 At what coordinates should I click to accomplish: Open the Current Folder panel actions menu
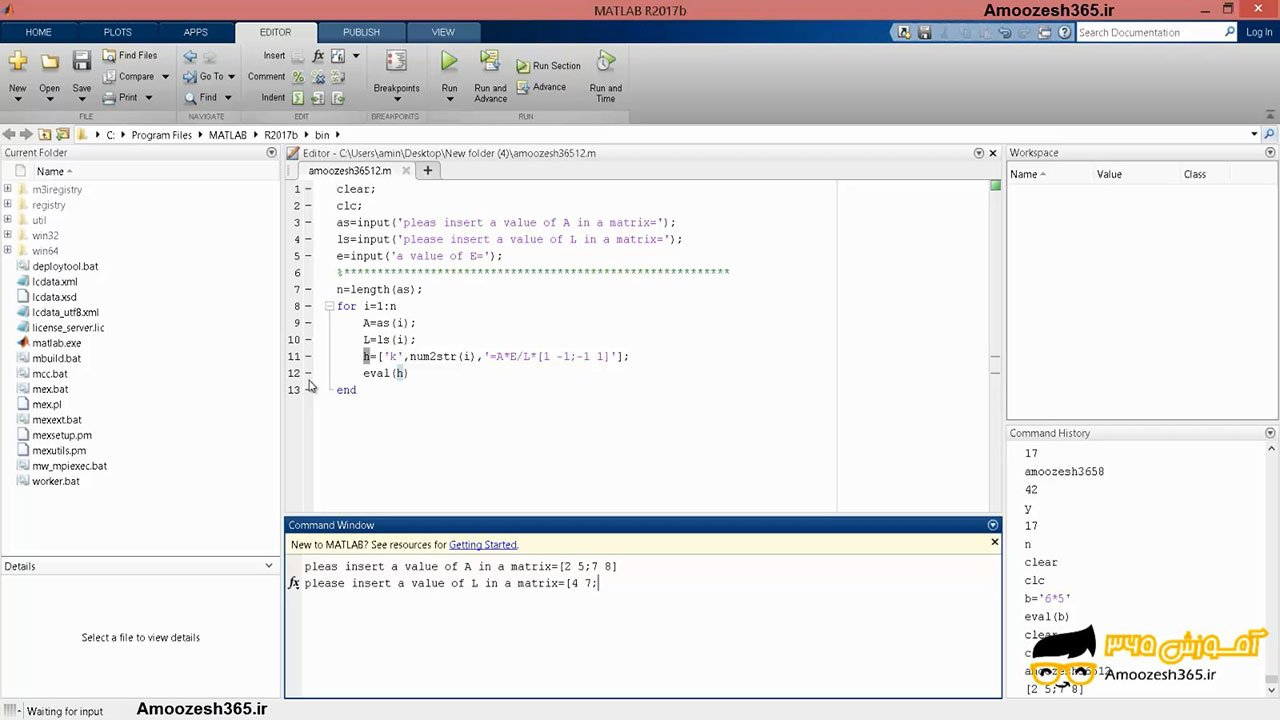click(271, 153)
